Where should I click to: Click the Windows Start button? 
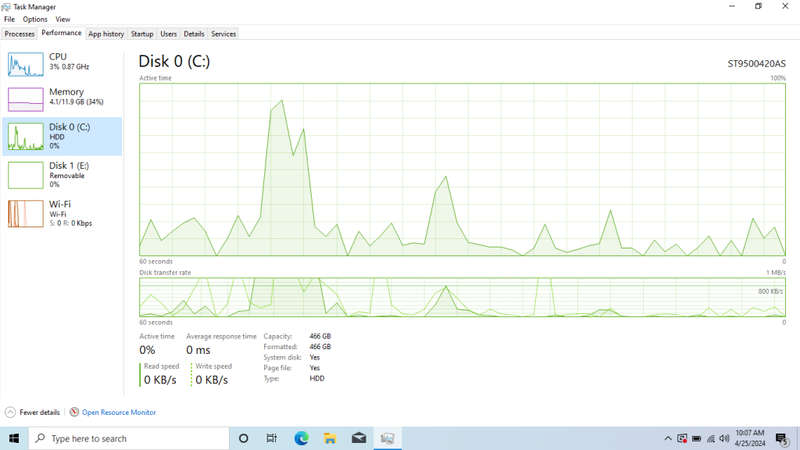(14, 438)
